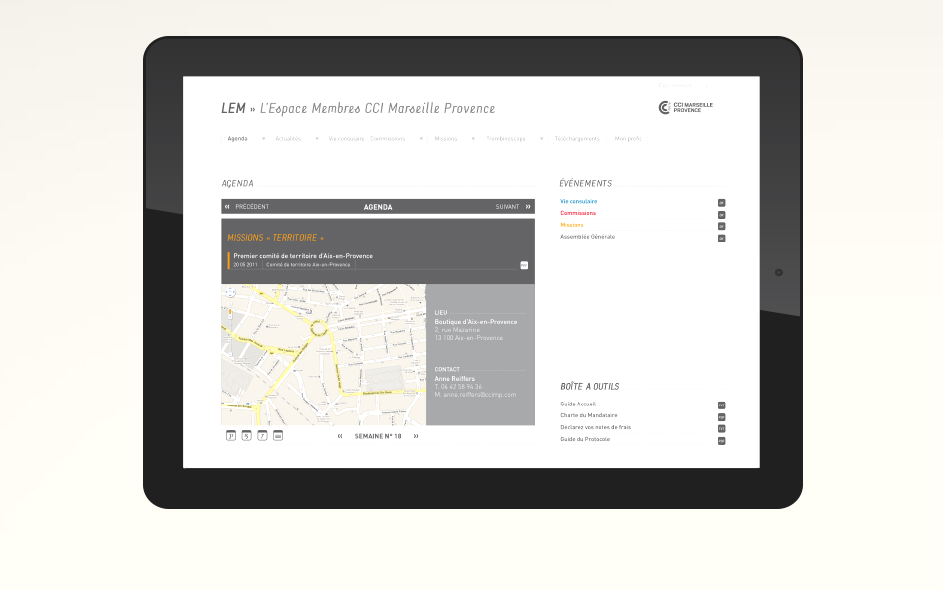The width and height of the screenshot is (943, 590).
Task: Select the seven-day calendar view icon
Action: click(262, 436)
